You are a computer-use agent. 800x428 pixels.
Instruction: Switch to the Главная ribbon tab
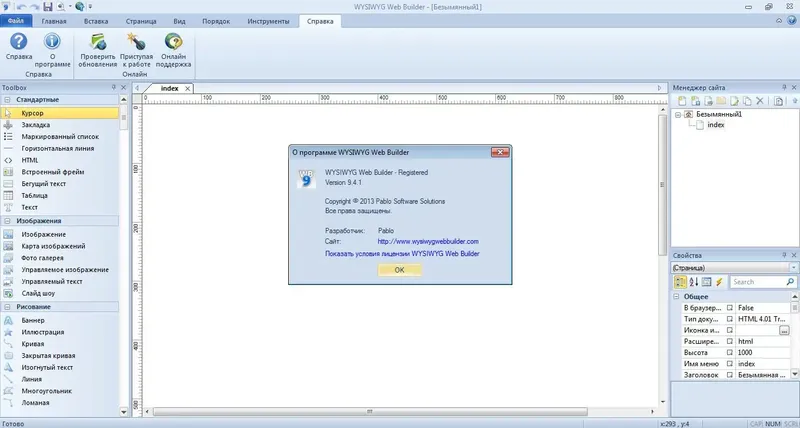54,21
